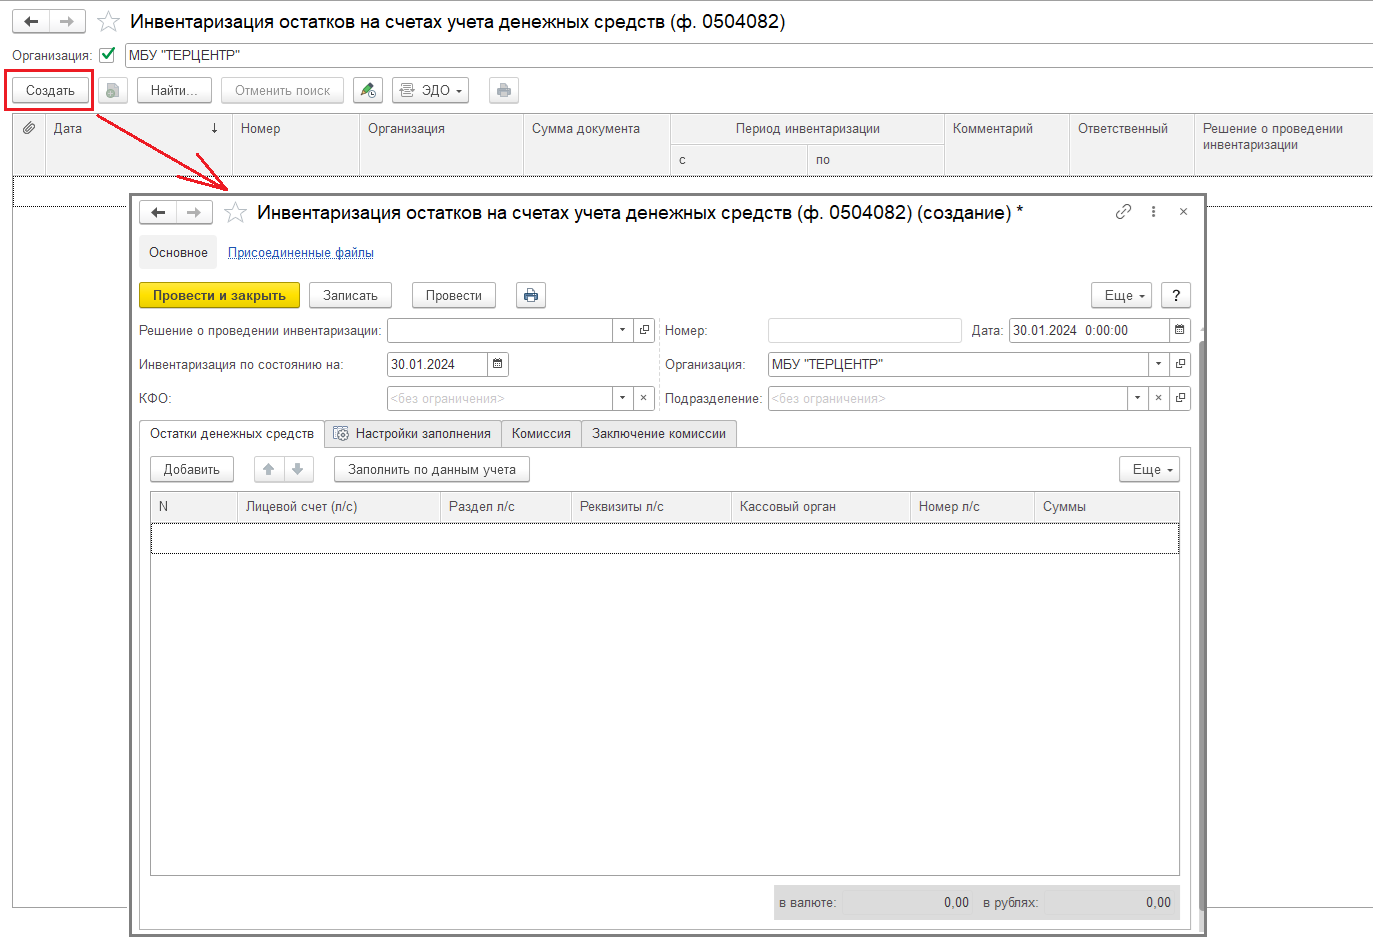Toggle the Организация filter checkbox
Screen dimensions: 1373x943
[108, 55]
